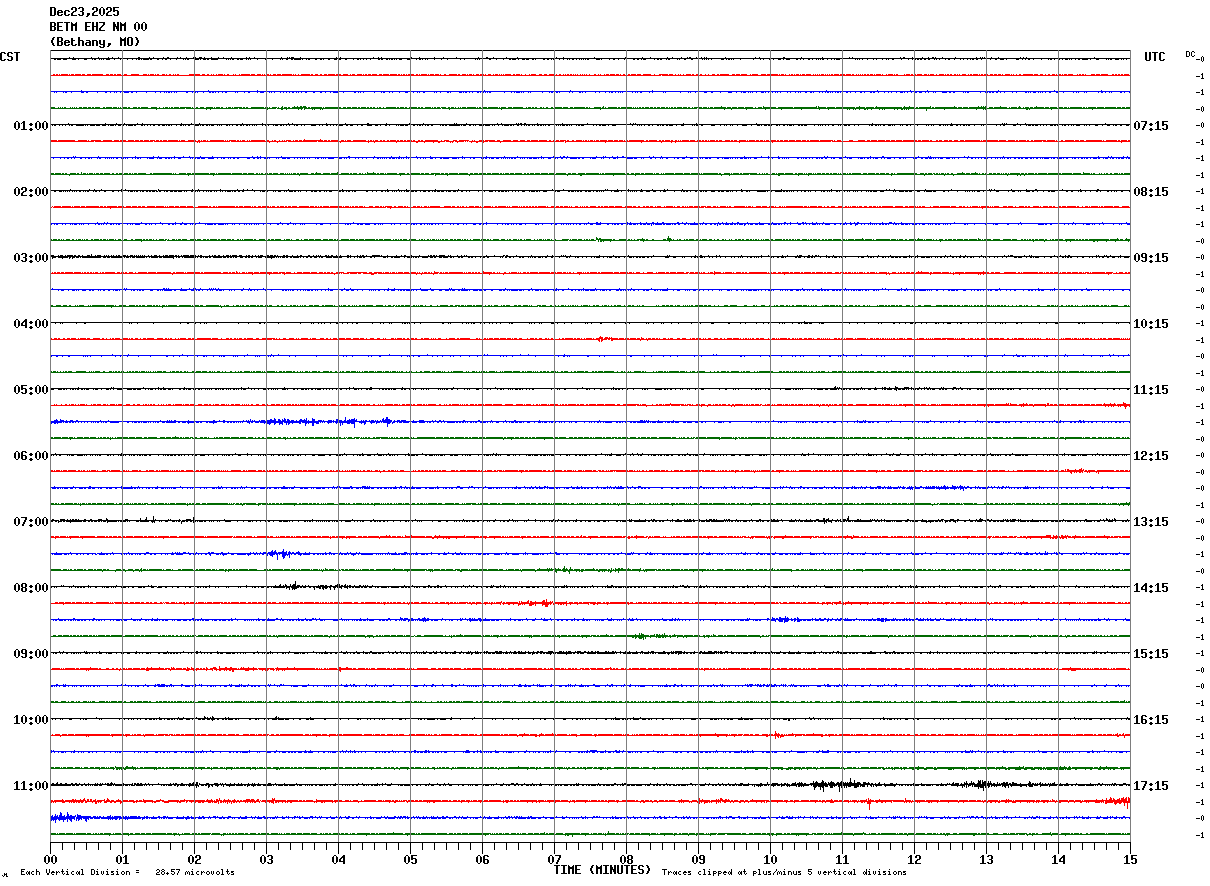Pick minute 08 on the time axis
The image size is (1210, 886).
tap(626, 859)
